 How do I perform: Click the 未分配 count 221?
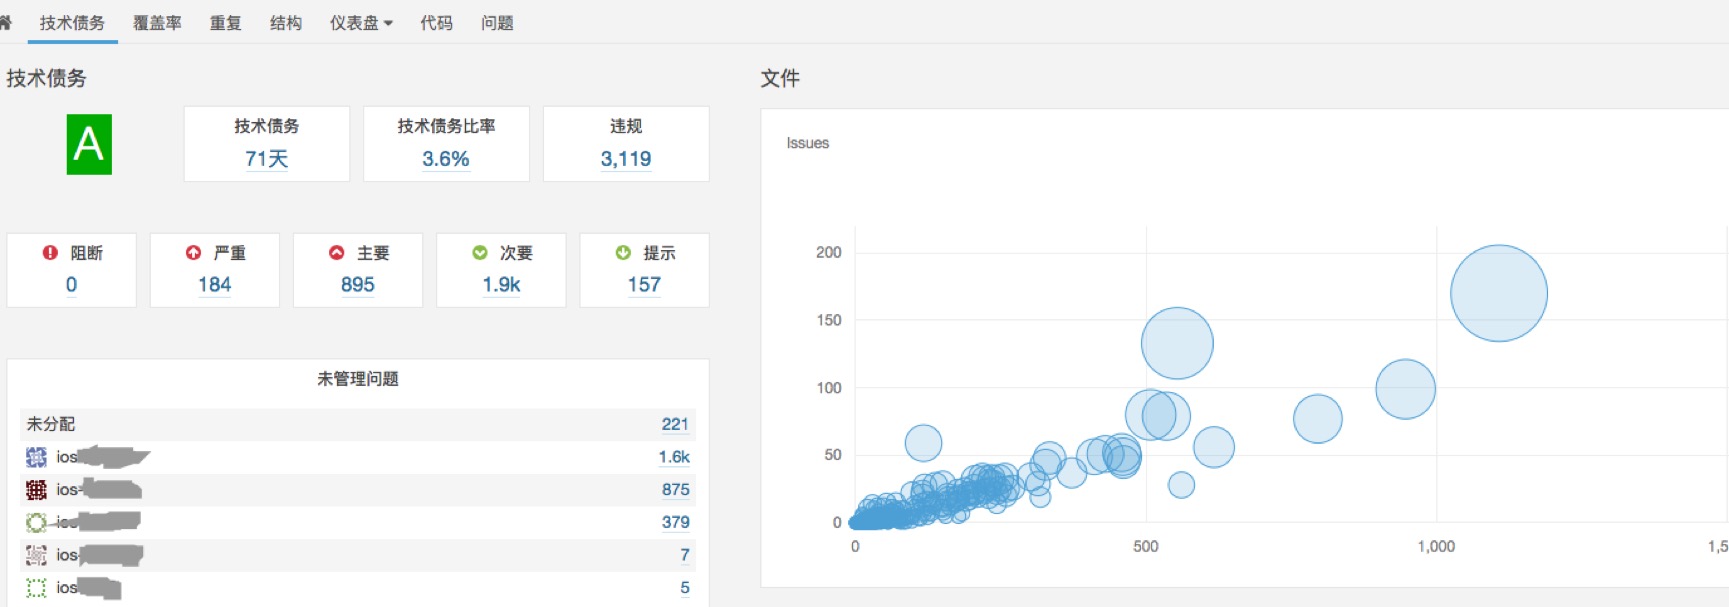click(x=675, y=424)
